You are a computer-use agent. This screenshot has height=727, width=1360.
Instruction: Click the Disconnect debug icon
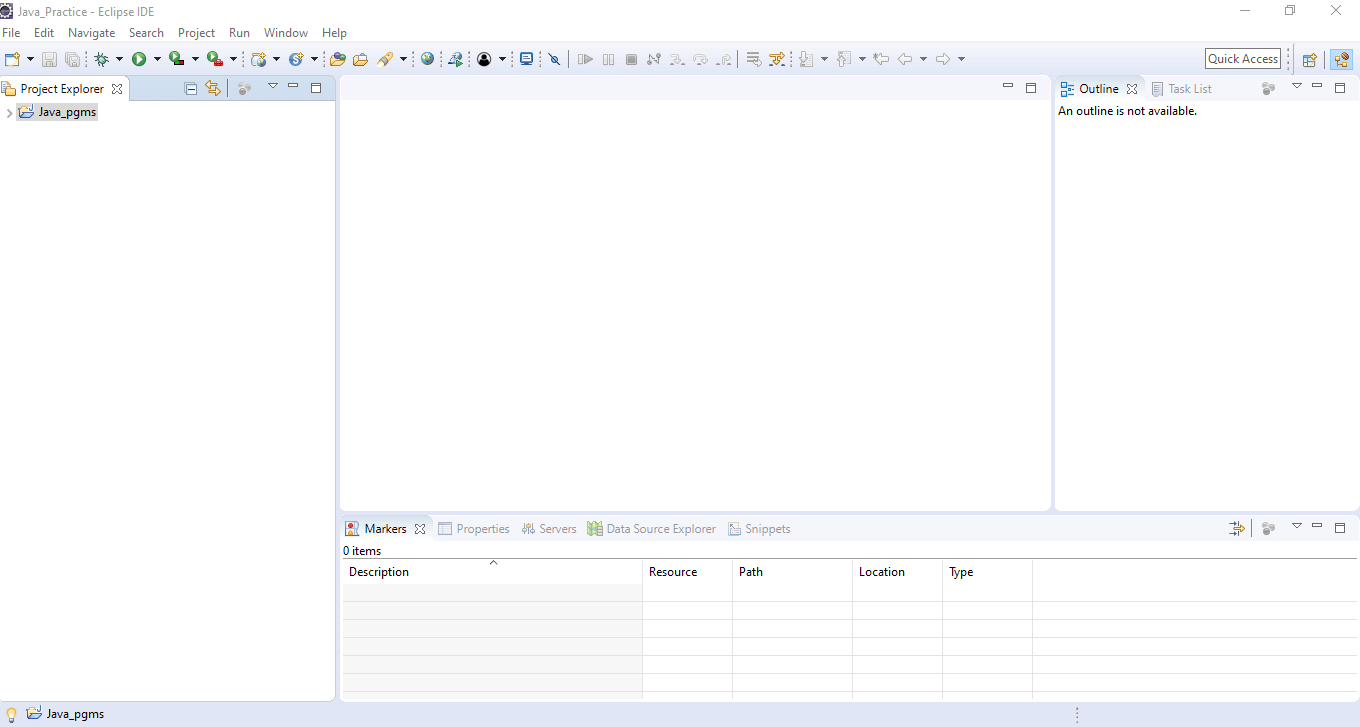tap(654, 59)
